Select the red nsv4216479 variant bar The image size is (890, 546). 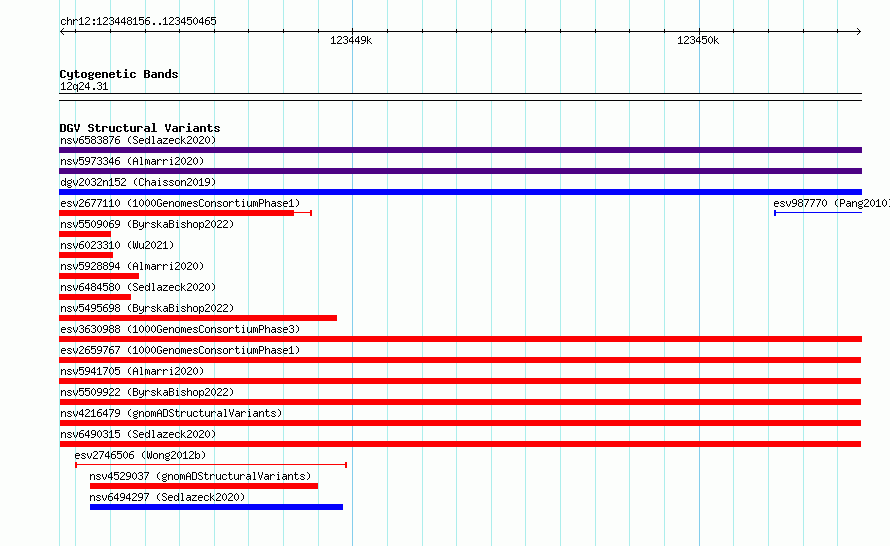(460, 423)
